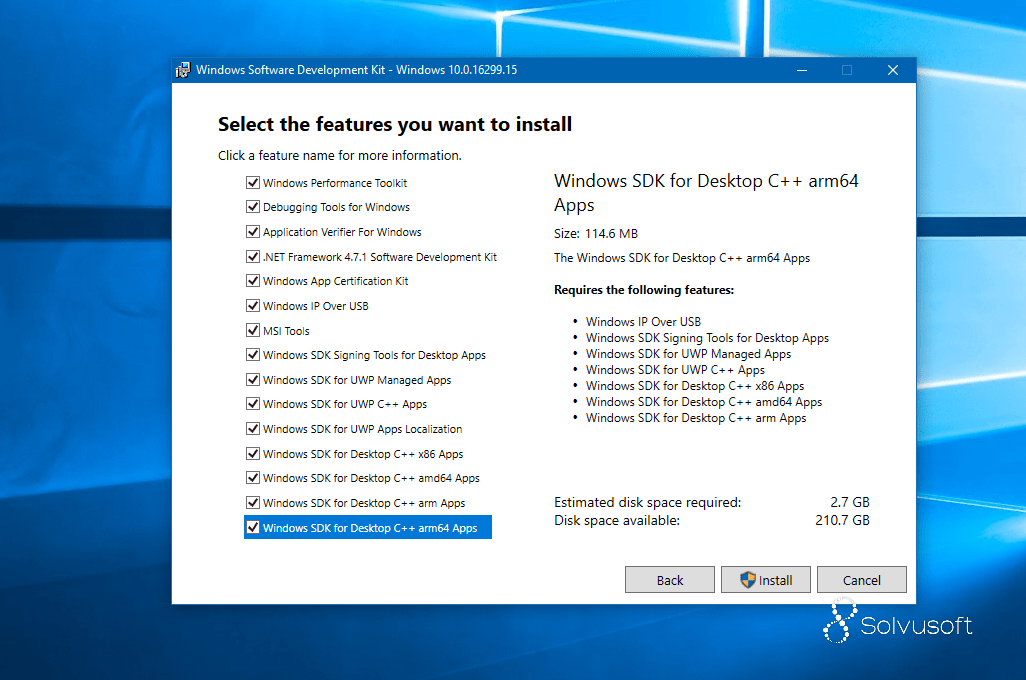Image resolution: width=1026 pixels, height=680 pixels.
Task: Click the 'Windows SDK for Desktop C++ amd64 Apps' bullet in requirements
Action: (x=703, y=402)
